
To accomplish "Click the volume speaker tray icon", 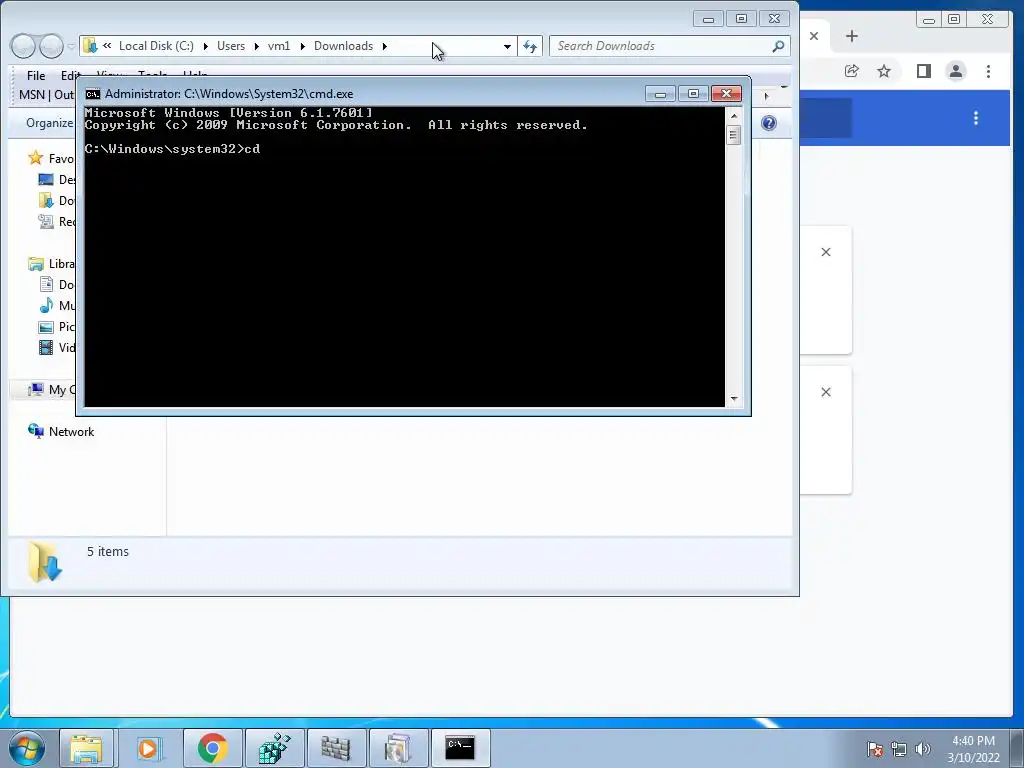I will point(922,749).
